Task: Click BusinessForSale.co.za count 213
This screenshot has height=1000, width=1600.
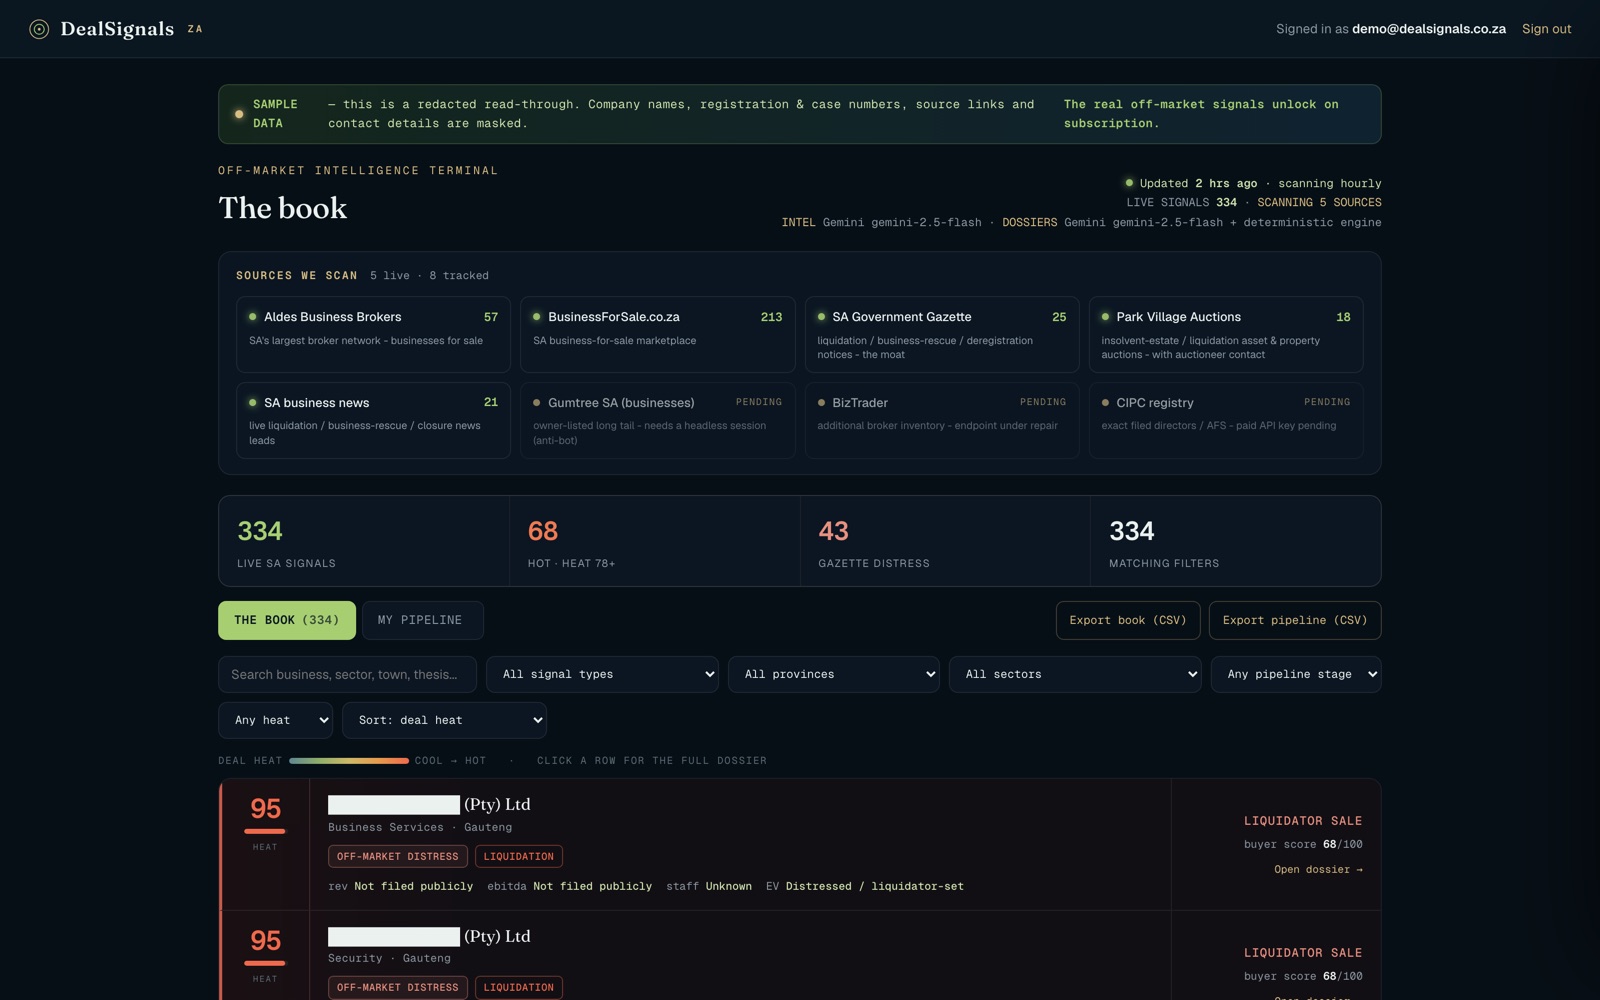Action: tap(771, 317)
